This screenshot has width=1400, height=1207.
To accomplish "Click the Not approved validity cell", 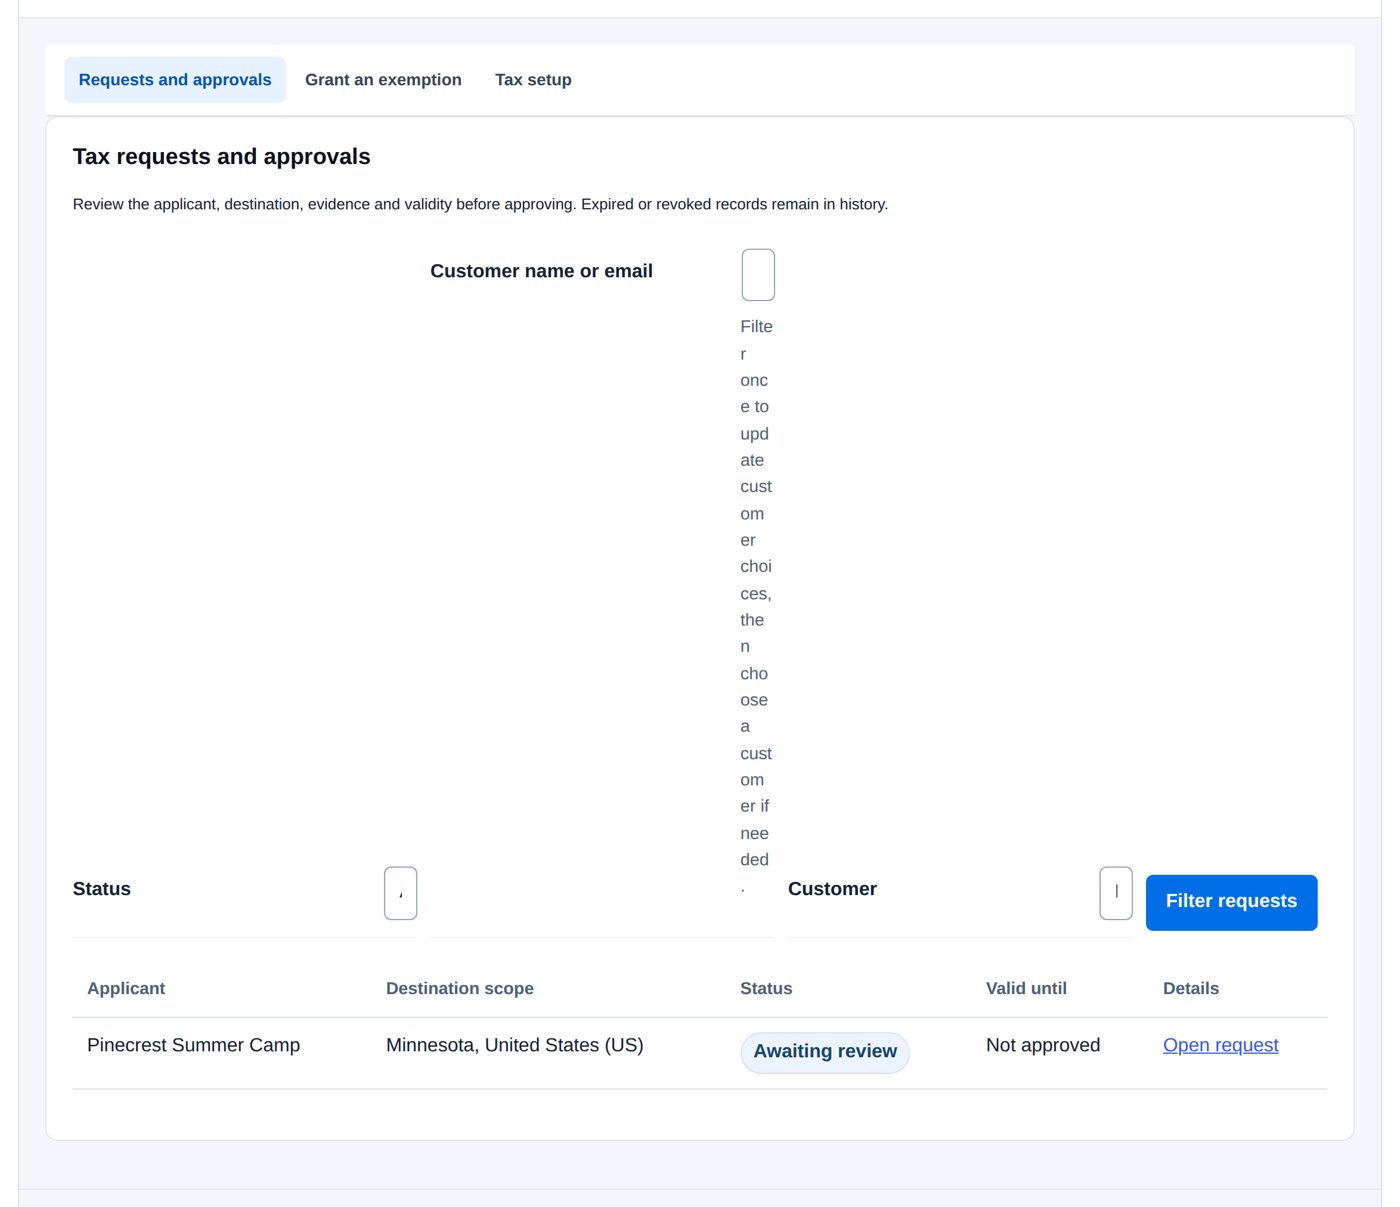I will tap(1043, 1045).
